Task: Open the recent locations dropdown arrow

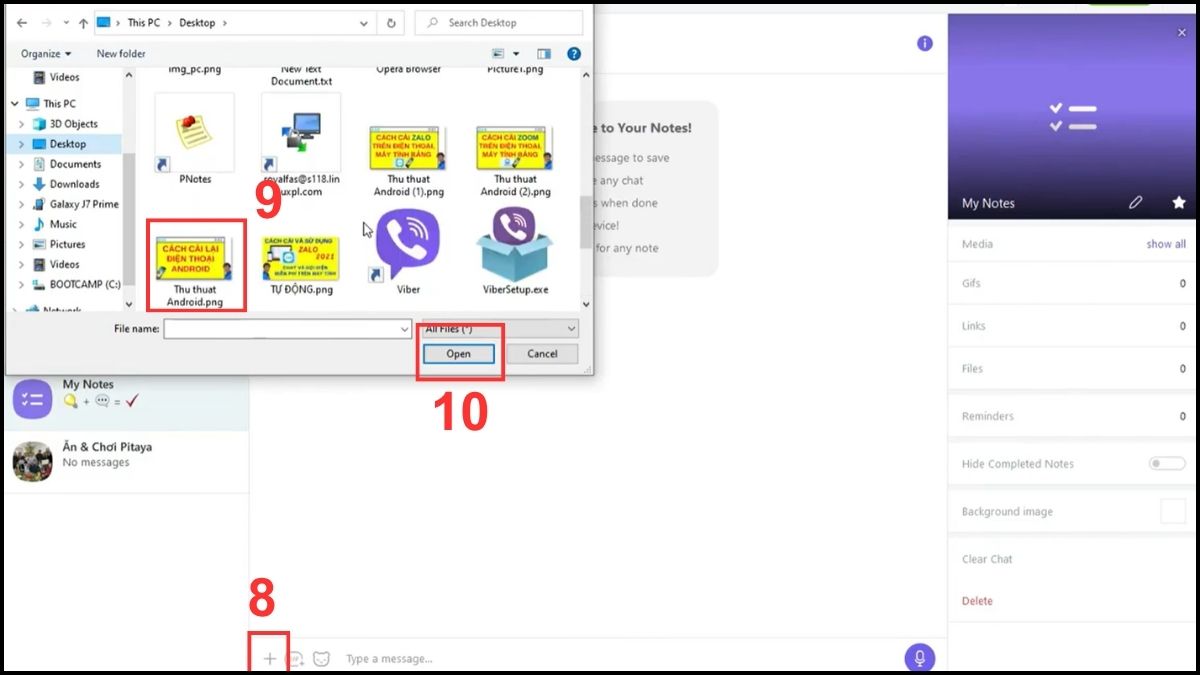Action: [x=65, y=22]
